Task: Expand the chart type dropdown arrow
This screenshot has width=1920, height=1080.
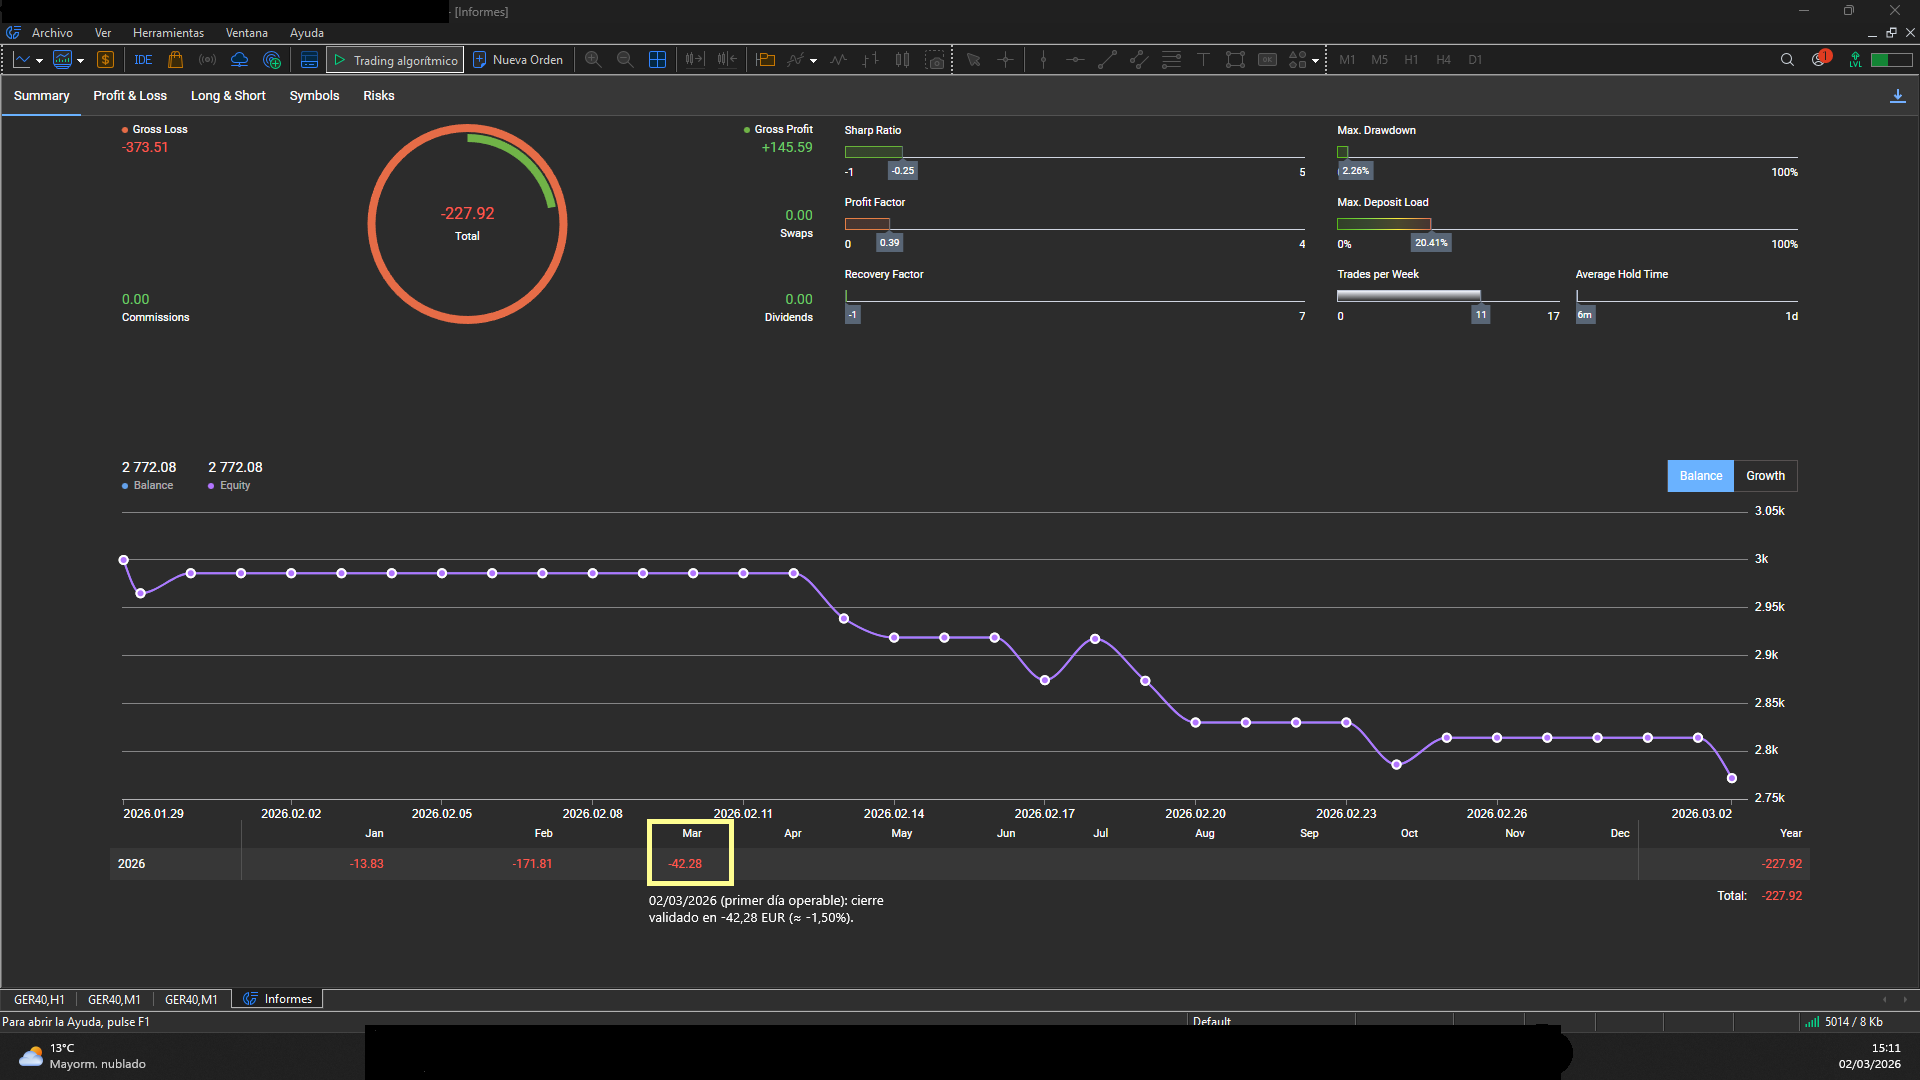Action: coord(39,61)
